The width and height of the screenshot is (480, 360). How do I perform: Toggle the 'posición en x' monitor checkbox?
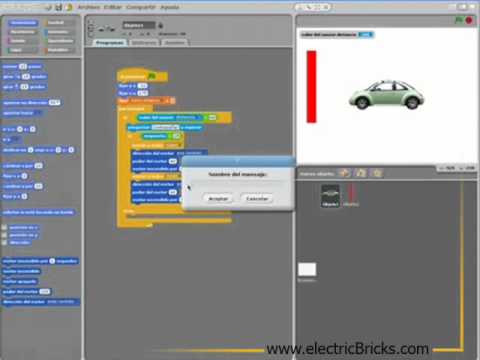click(x=4, y=228)
